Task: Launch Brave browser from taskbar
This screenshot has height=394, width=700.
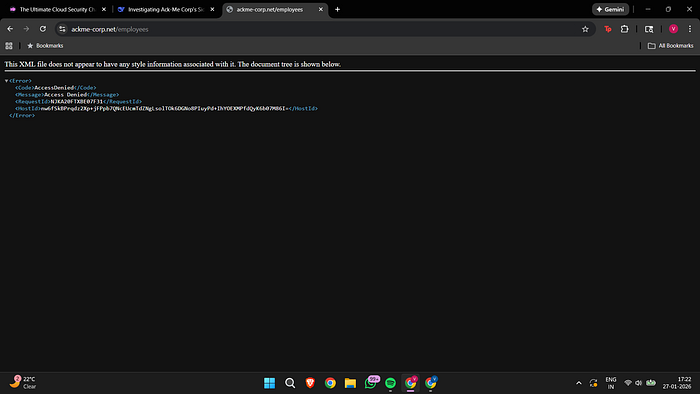Action: tap(310, 383)
